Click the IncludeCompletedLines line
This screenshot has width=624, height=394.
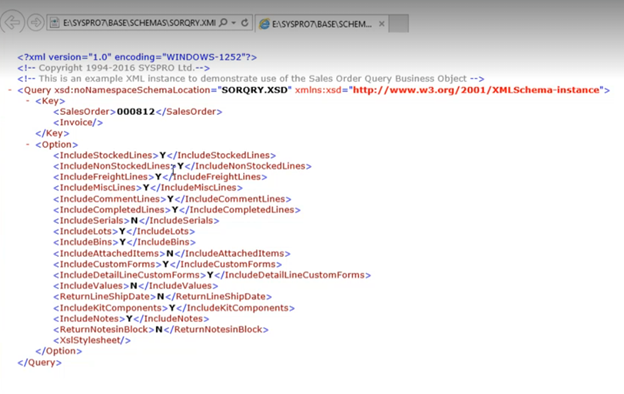(x=177, y=210)
